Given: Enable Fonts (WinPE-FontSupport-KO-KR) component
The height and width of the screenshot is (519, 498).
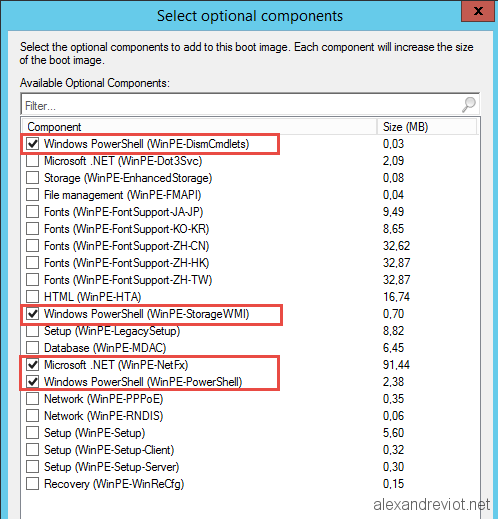Looking at the screenshot, I should pyautogui.click(x=33, y=229).
